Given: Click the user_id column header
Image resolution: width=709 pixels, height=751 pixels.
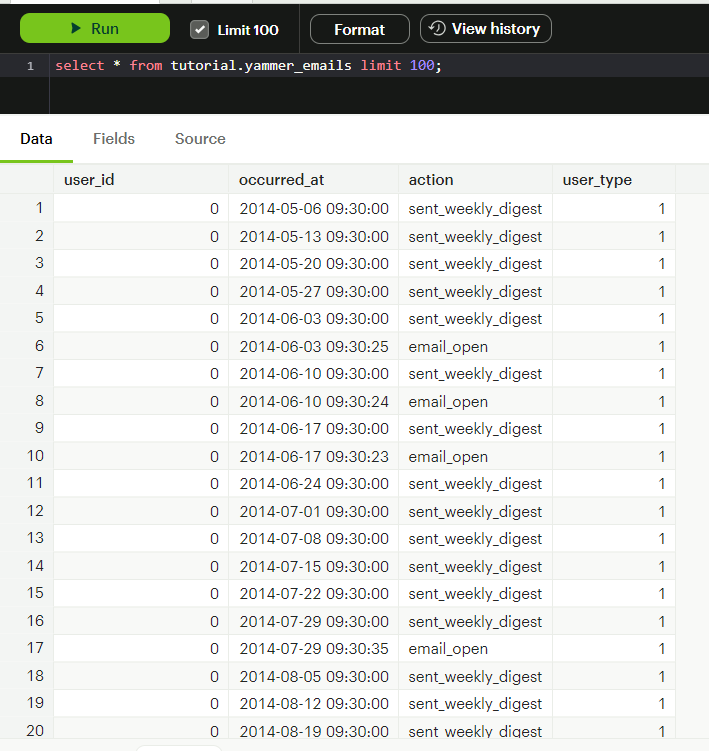Looking at the screenshot, I should pyautogui.click(x=141, y=180).
